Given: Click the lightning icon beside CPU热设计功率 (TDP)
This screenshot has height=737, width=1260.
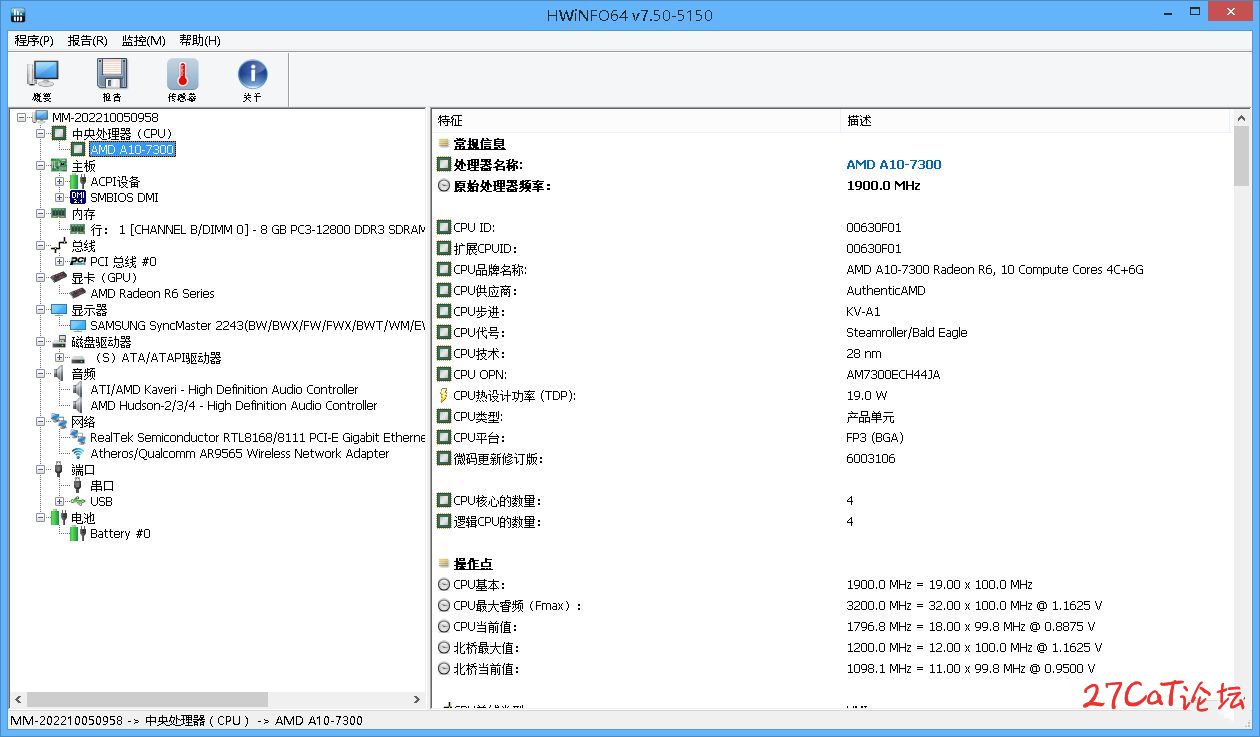Looking at the screenshot, I should point(444,395).
